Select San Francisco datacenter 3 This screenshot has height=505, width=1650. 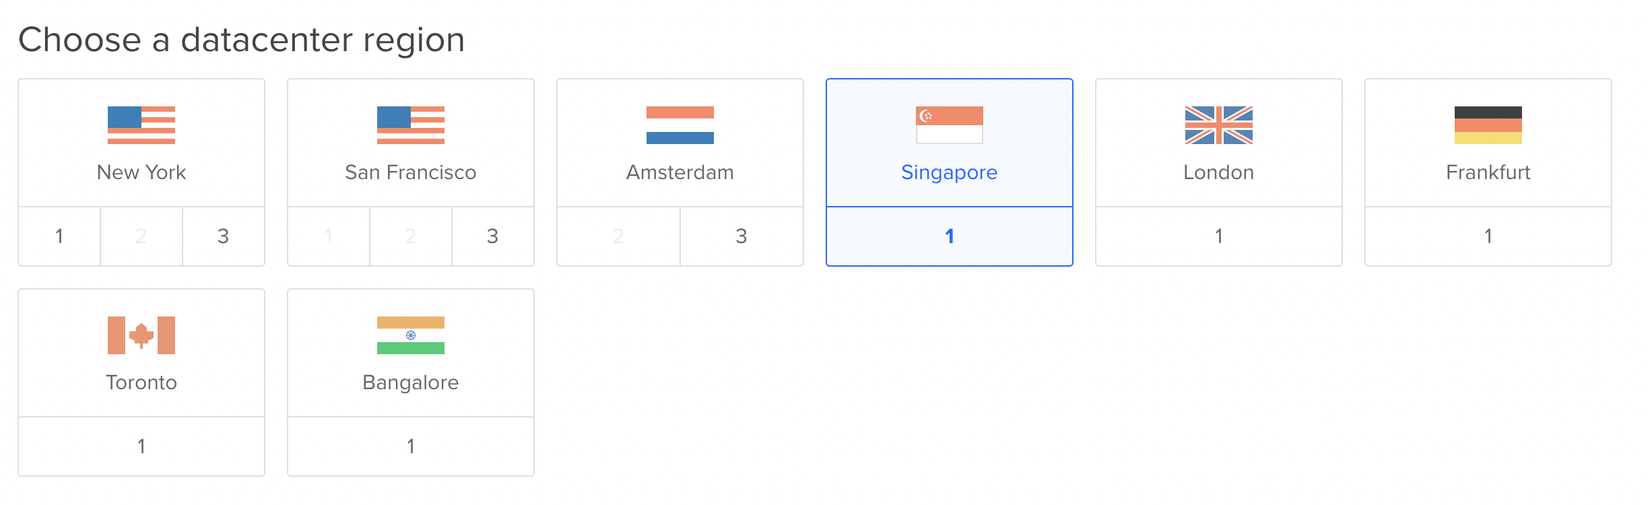(x=492, y=236)
